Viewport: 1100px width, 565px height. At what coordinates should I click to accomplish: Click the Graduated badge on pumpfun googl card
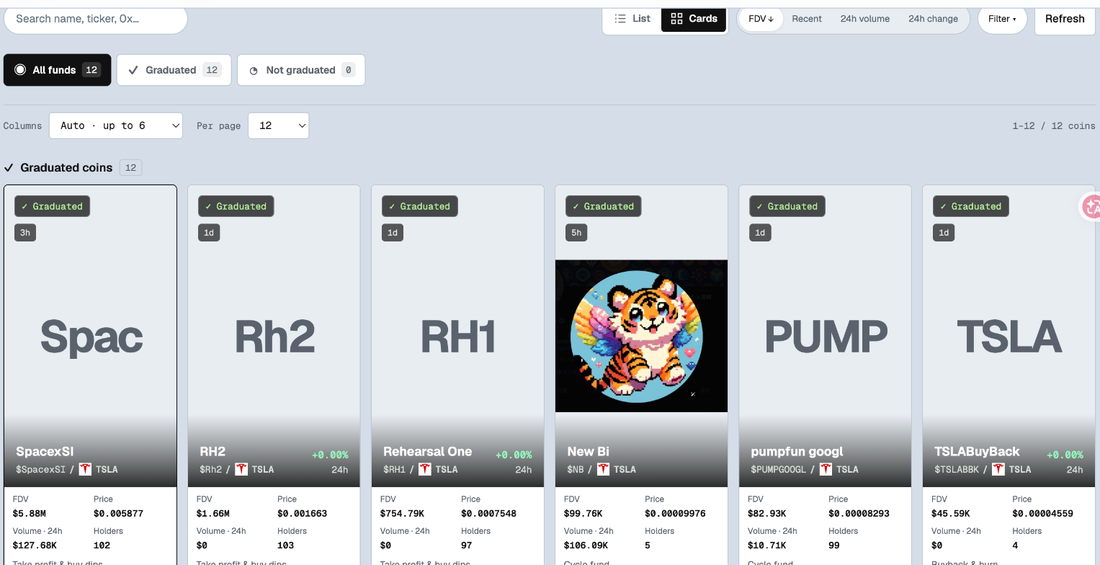point(788,206)
